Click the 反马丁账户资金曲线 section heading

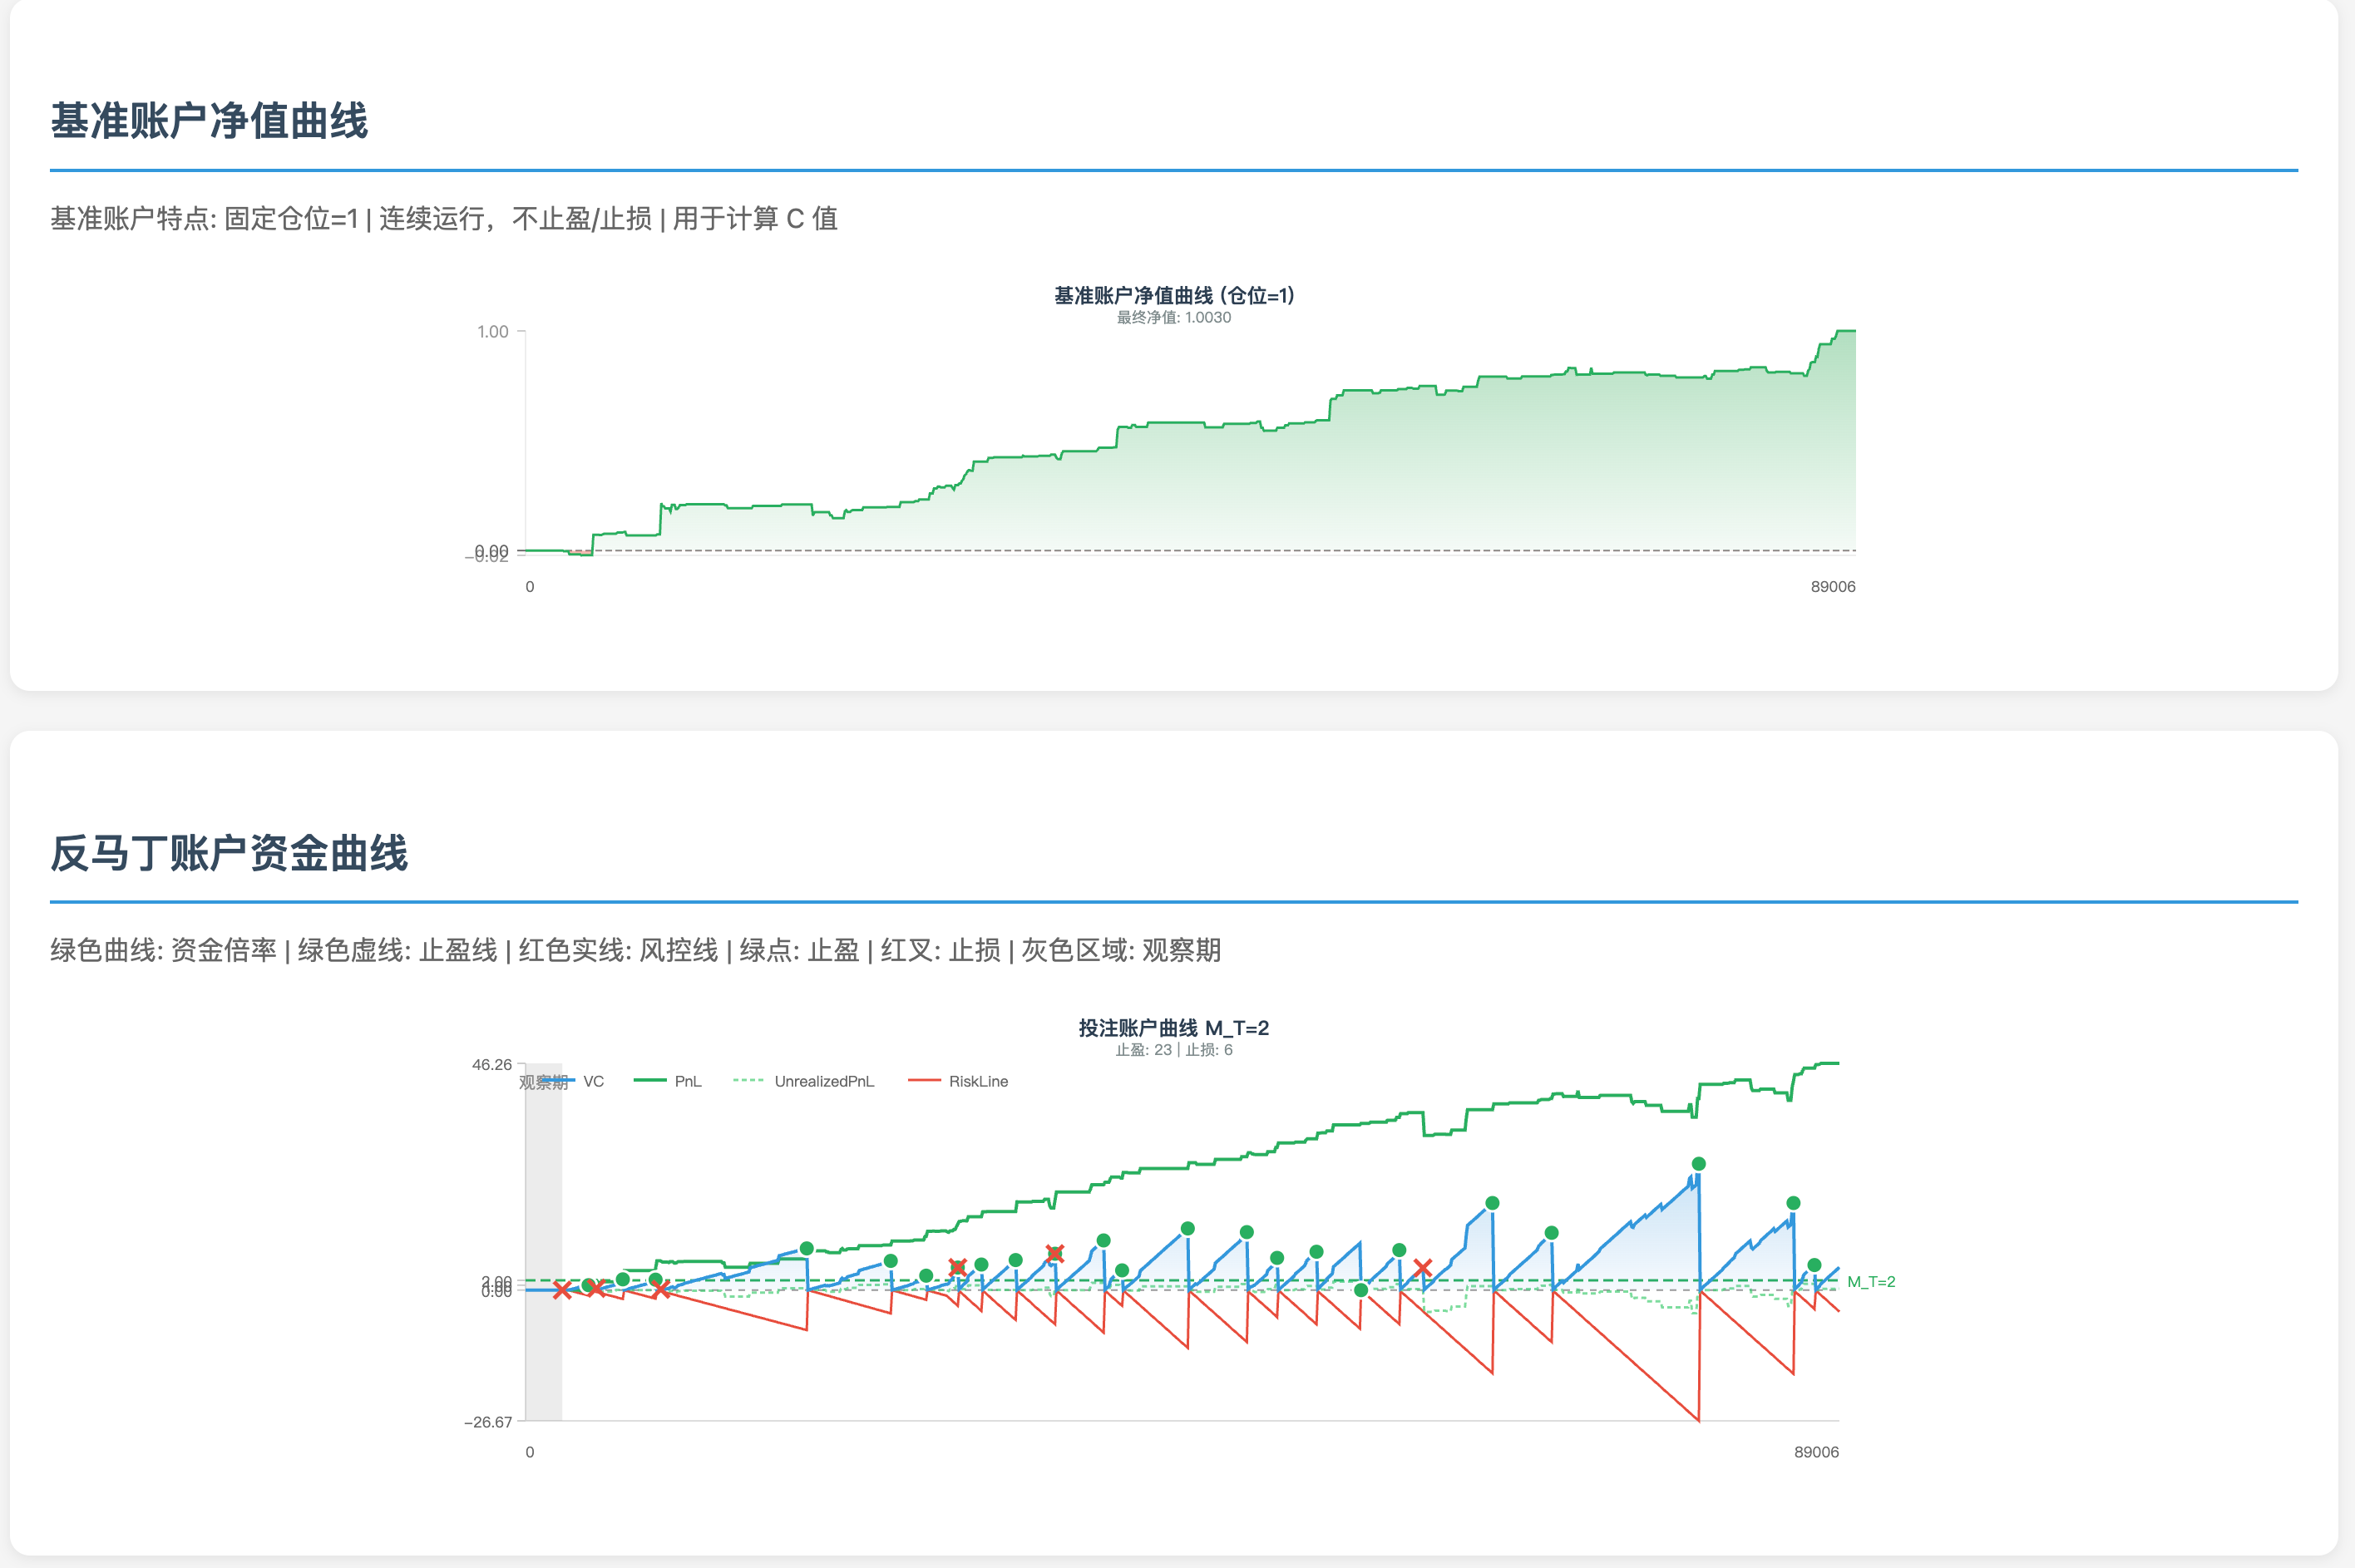[x=229, y=854]
